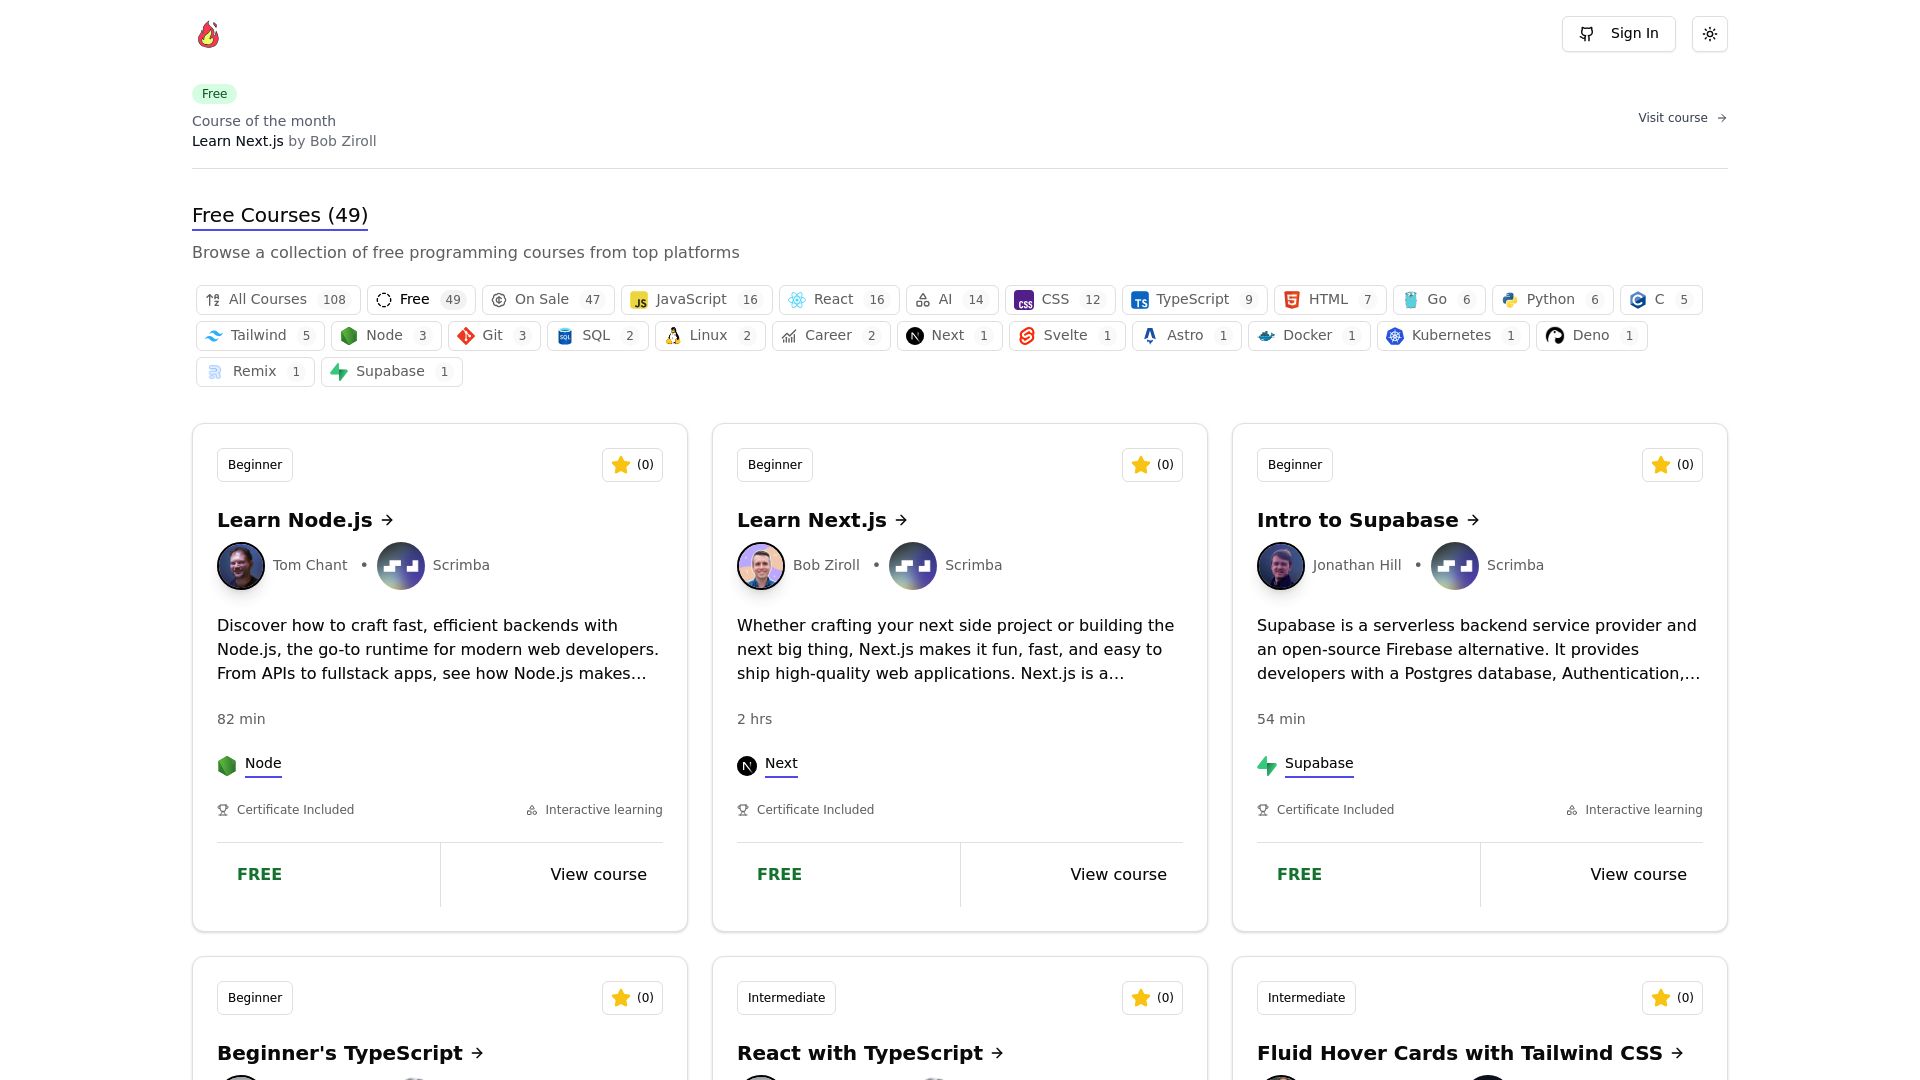Viewport: 1920px width, 1080px height.
Task: Click Jonathan Hill's avatar photo
Action: pos(1281,566)
